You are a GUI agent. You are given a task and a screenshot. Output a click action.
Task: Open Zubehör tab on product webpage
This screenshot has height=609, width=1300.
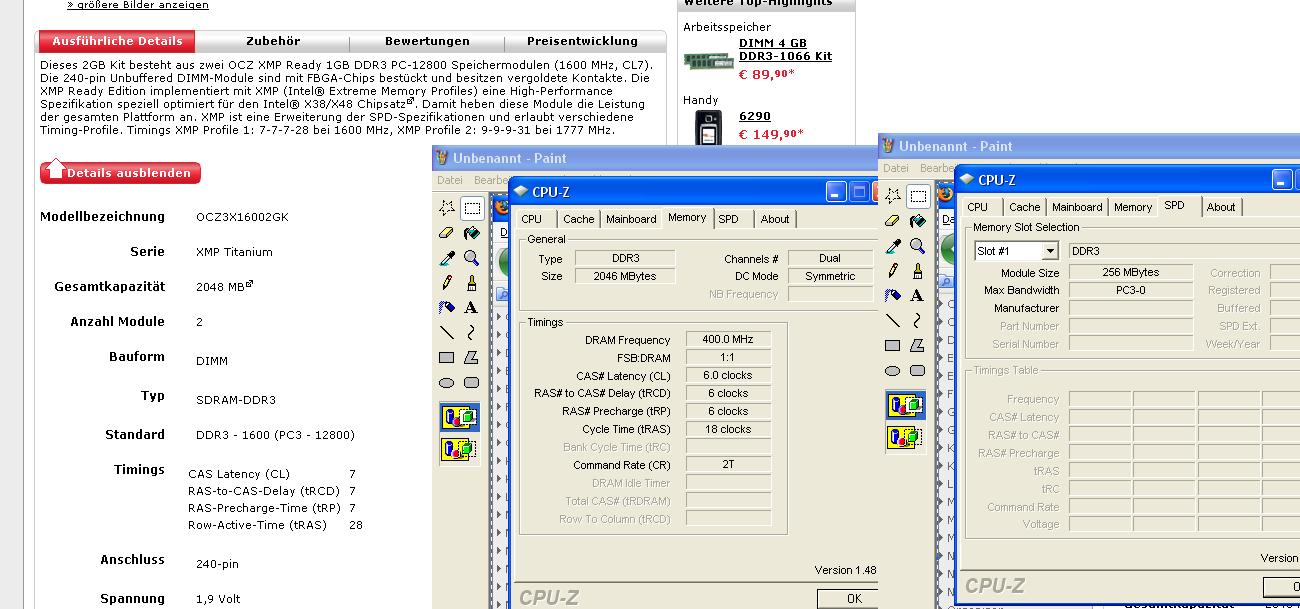pos(273,41)
